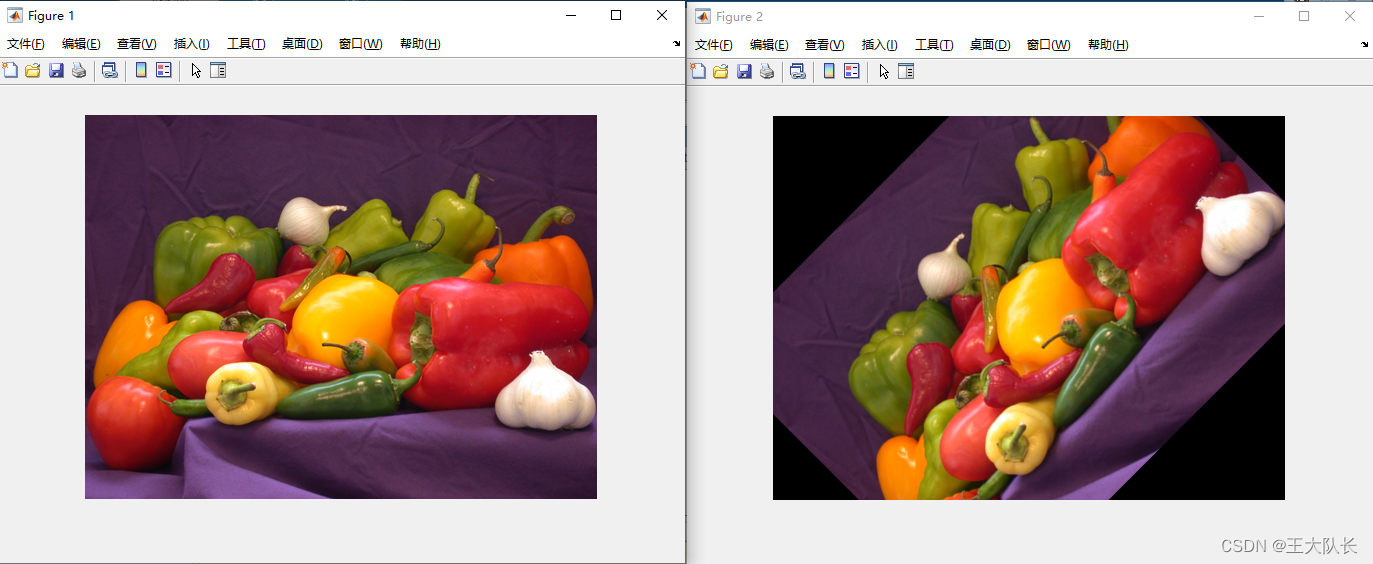The image size is (1373, 564).
Task: Click Link Plot icon in Figure 1
Action: (x=110, y=70)
